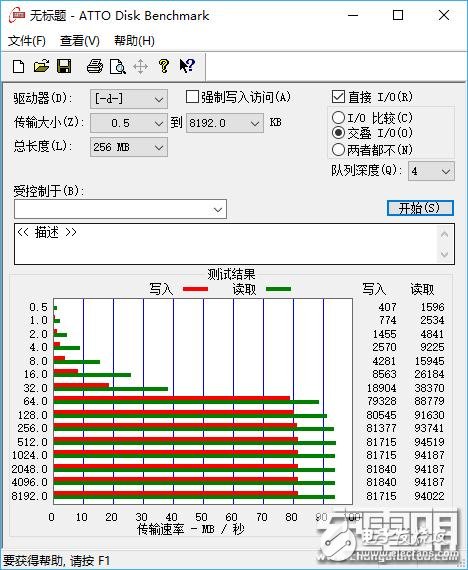Click the 传输速率 - MB / 秒 axis label

click(191, 529)
